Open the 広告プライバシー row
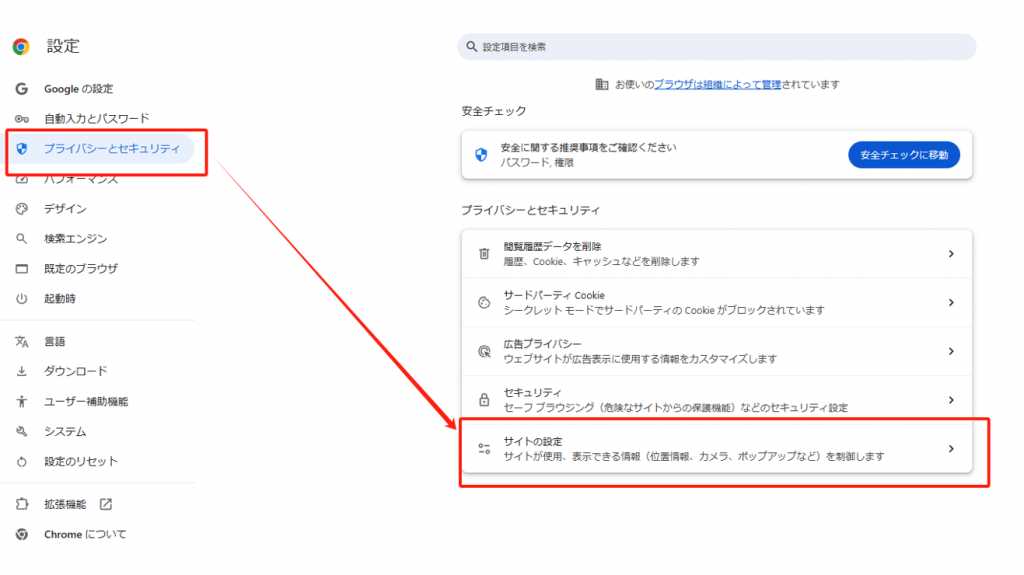 click(716, 352)
